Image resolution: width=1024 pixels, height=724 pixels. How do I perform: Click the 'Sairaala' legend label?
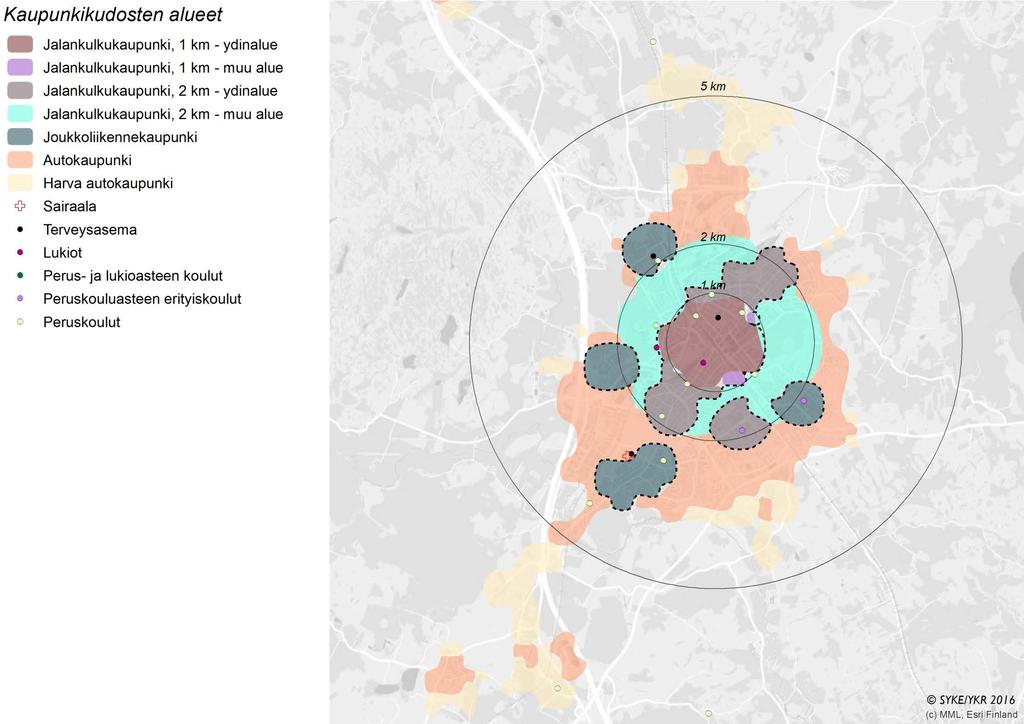[70, 206]
